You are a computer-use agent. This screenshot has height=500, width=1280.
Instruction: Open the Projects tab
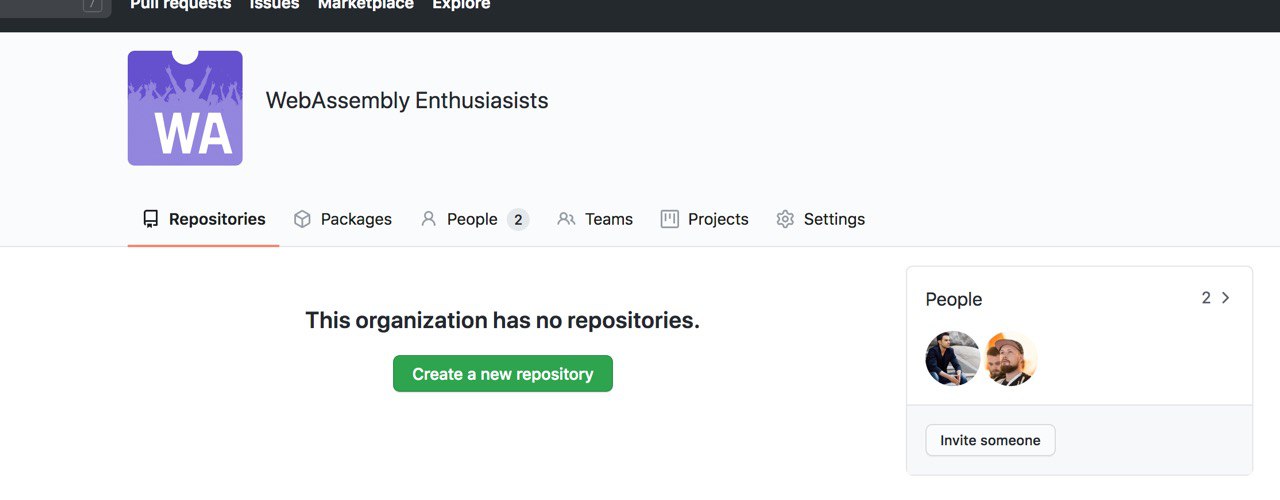(x=704, y=219)
